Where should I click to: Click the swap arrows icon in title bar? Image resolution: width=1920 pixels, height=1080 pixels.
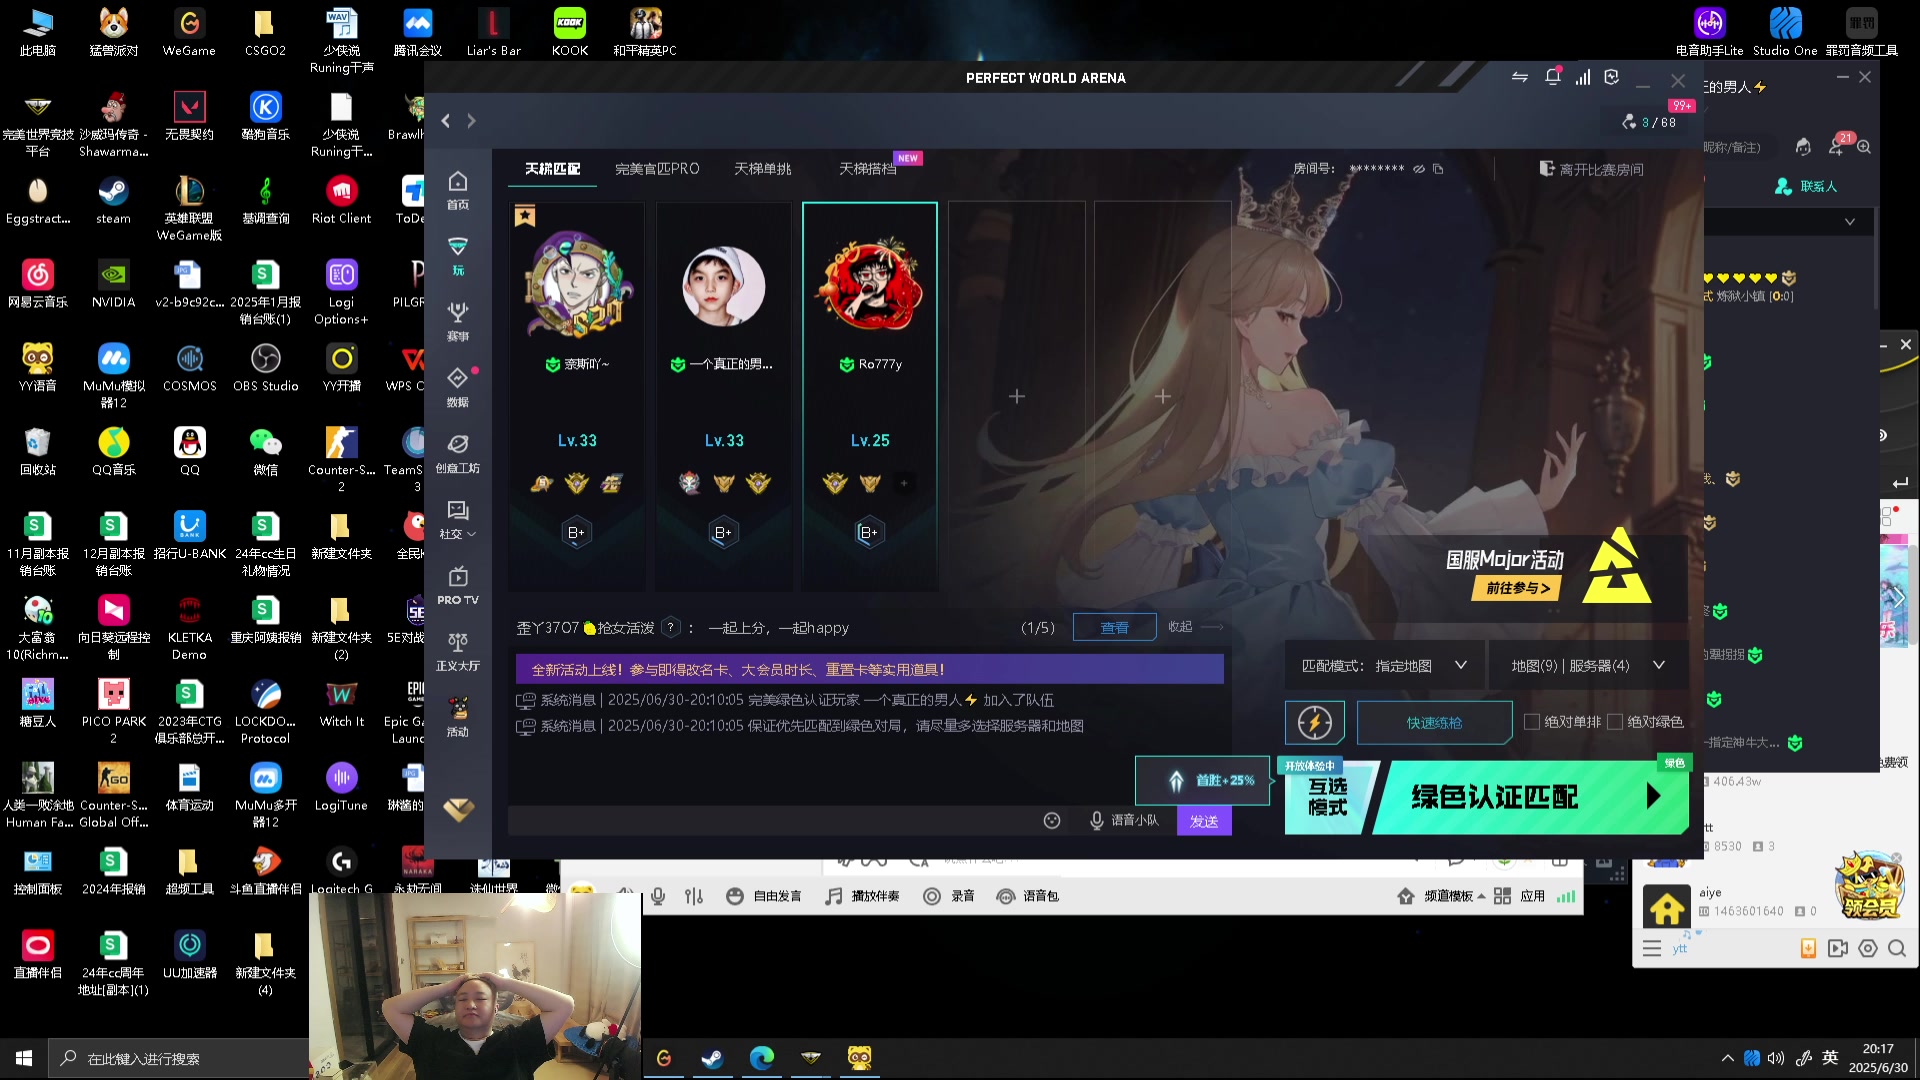[1520, 77]
